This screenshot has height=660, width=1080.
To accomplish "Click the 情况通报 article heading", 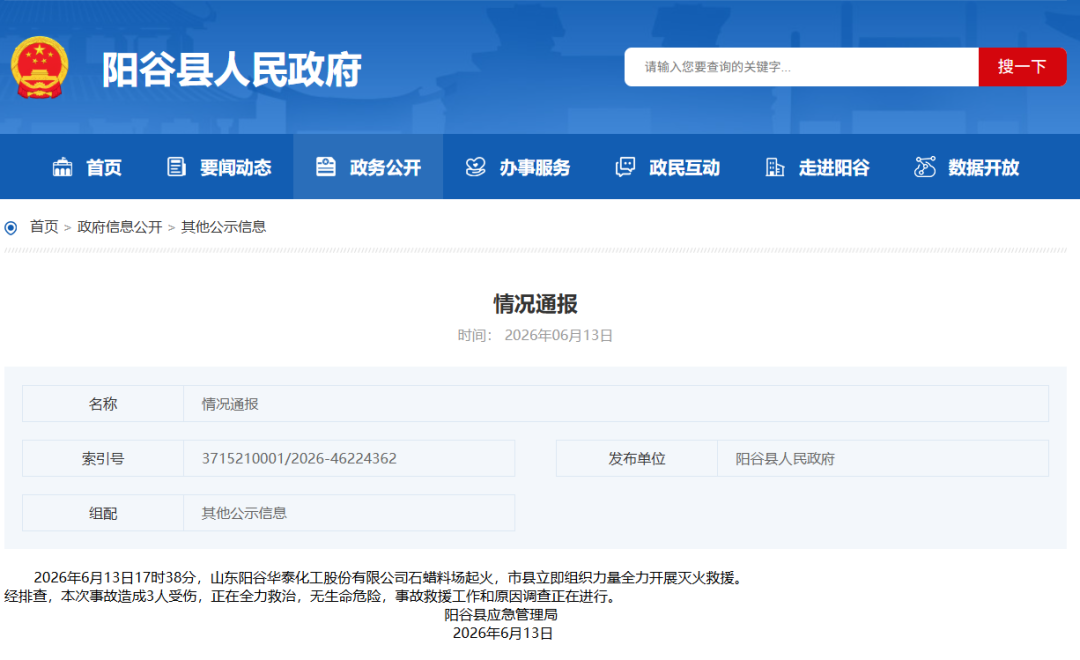I will click(x=535, y=304).
